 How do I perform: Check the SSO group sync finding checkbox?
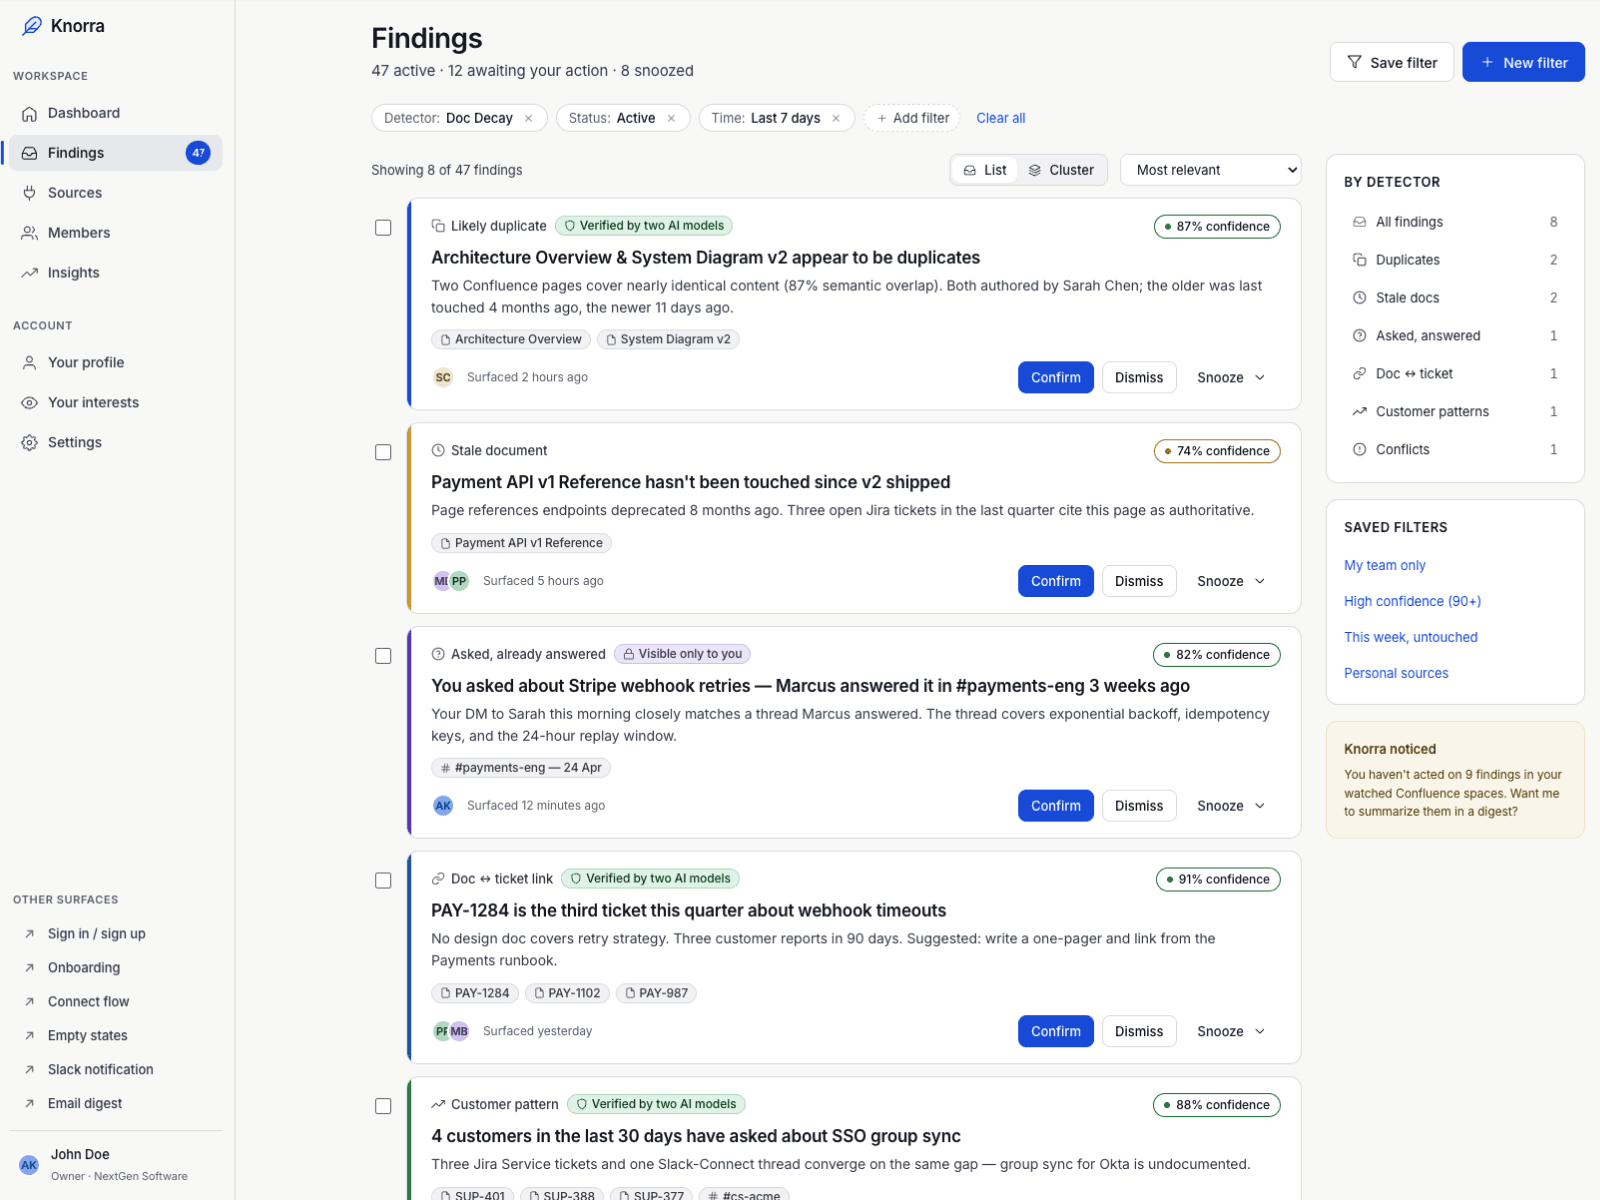pyautogui.click(x=383, y=1106)
